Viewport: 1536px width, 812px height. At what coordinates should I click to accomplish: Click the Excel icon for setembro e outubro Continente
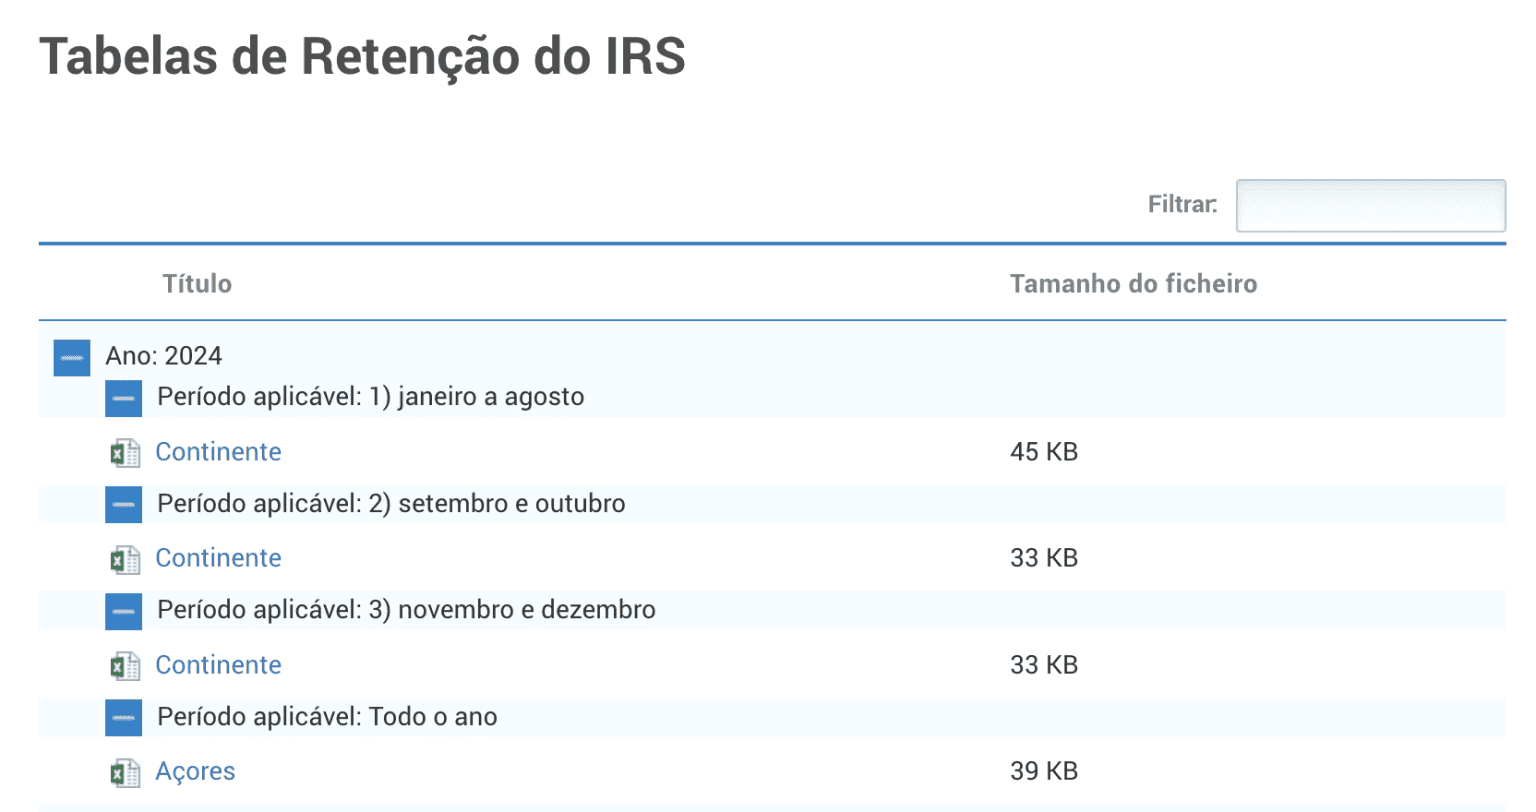(x=124, y=559)
